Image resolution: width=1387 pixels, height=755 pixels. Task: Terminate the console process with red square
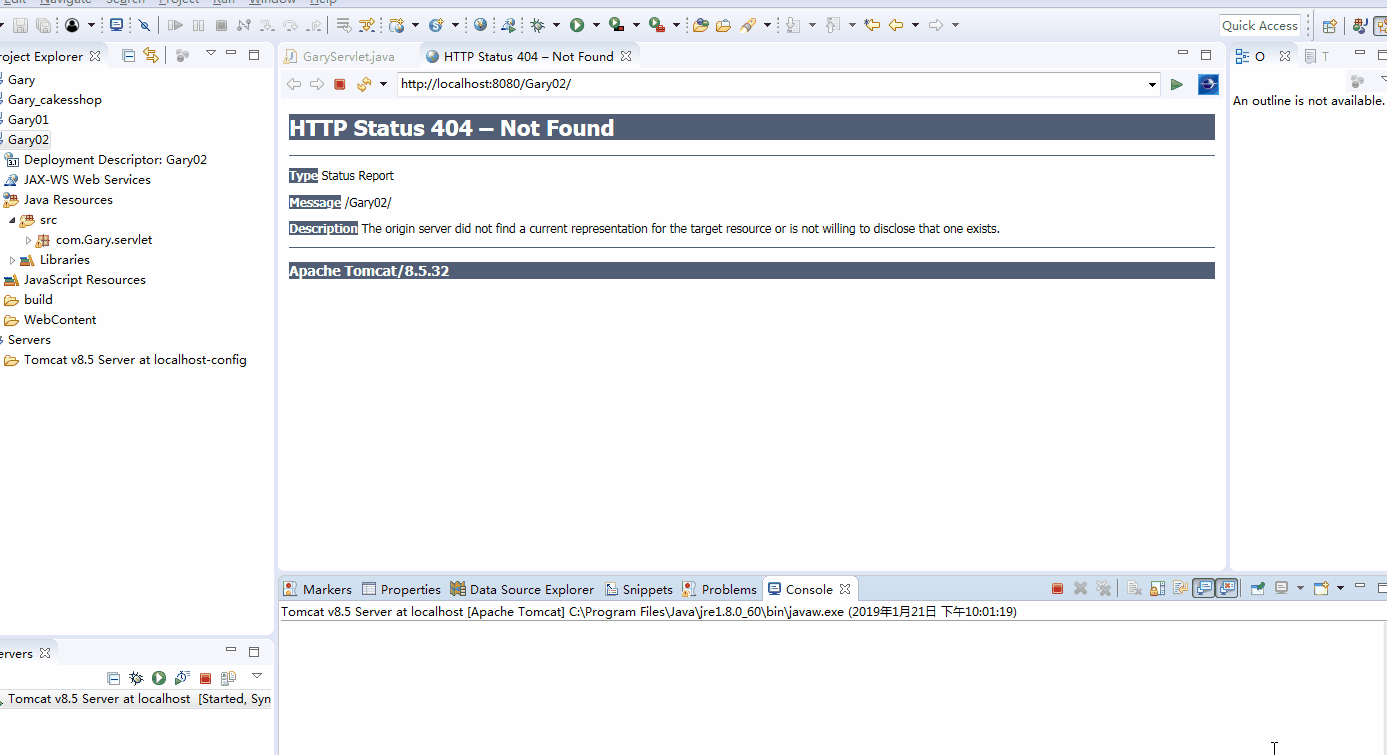(1057, 589)
